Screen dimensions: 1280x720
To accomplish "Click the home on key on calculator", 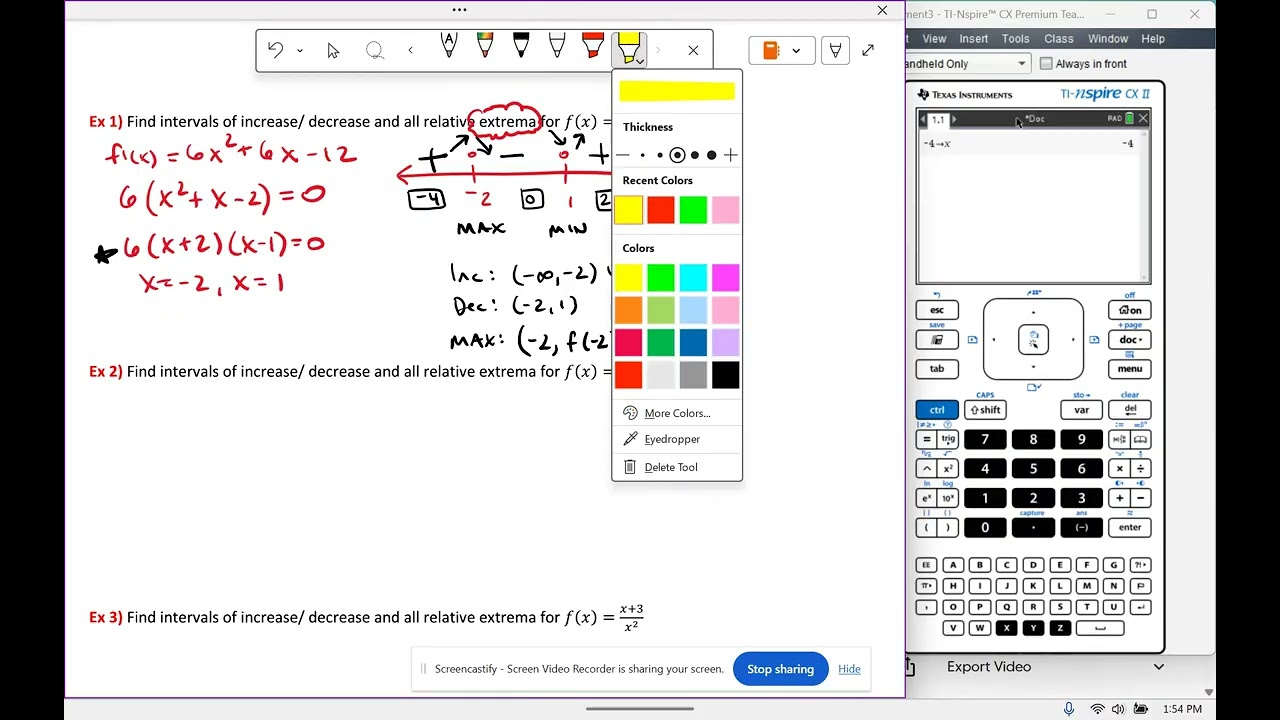I will pyautogui.click(x=1129, y=310).
